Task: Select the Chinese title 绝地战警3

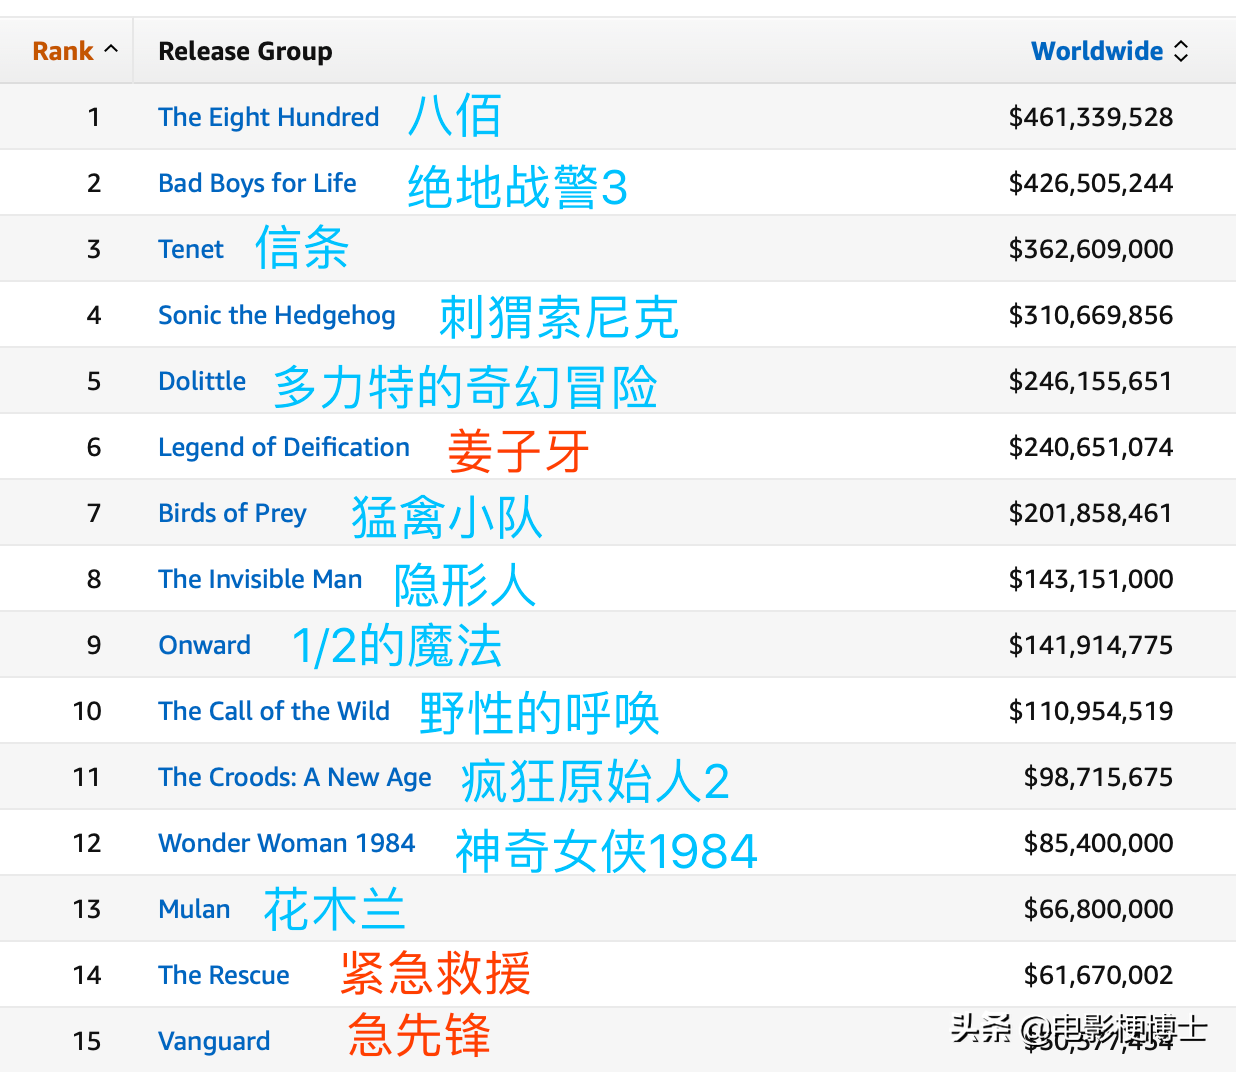Action: tap(517, 187)
